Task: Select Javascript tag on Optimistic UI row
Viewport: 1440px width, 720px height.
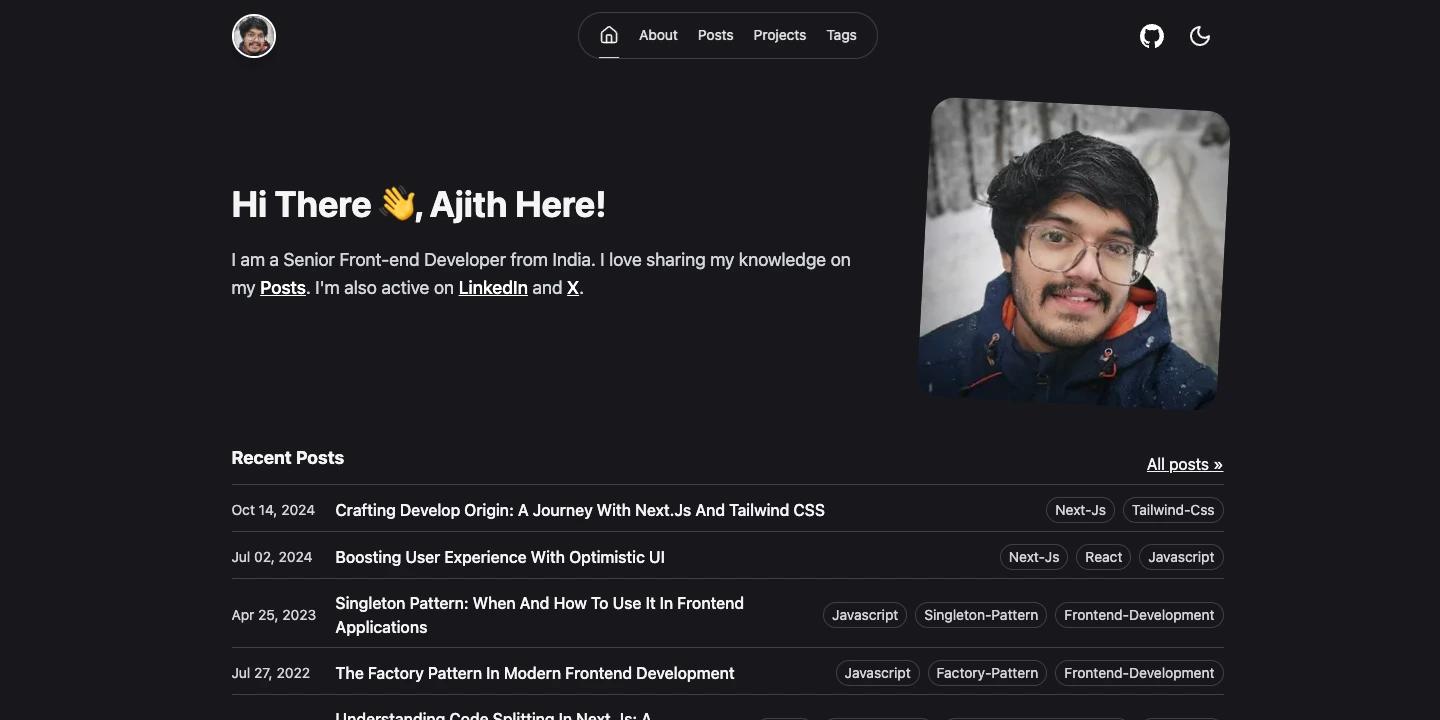Action: (1181, 557)
